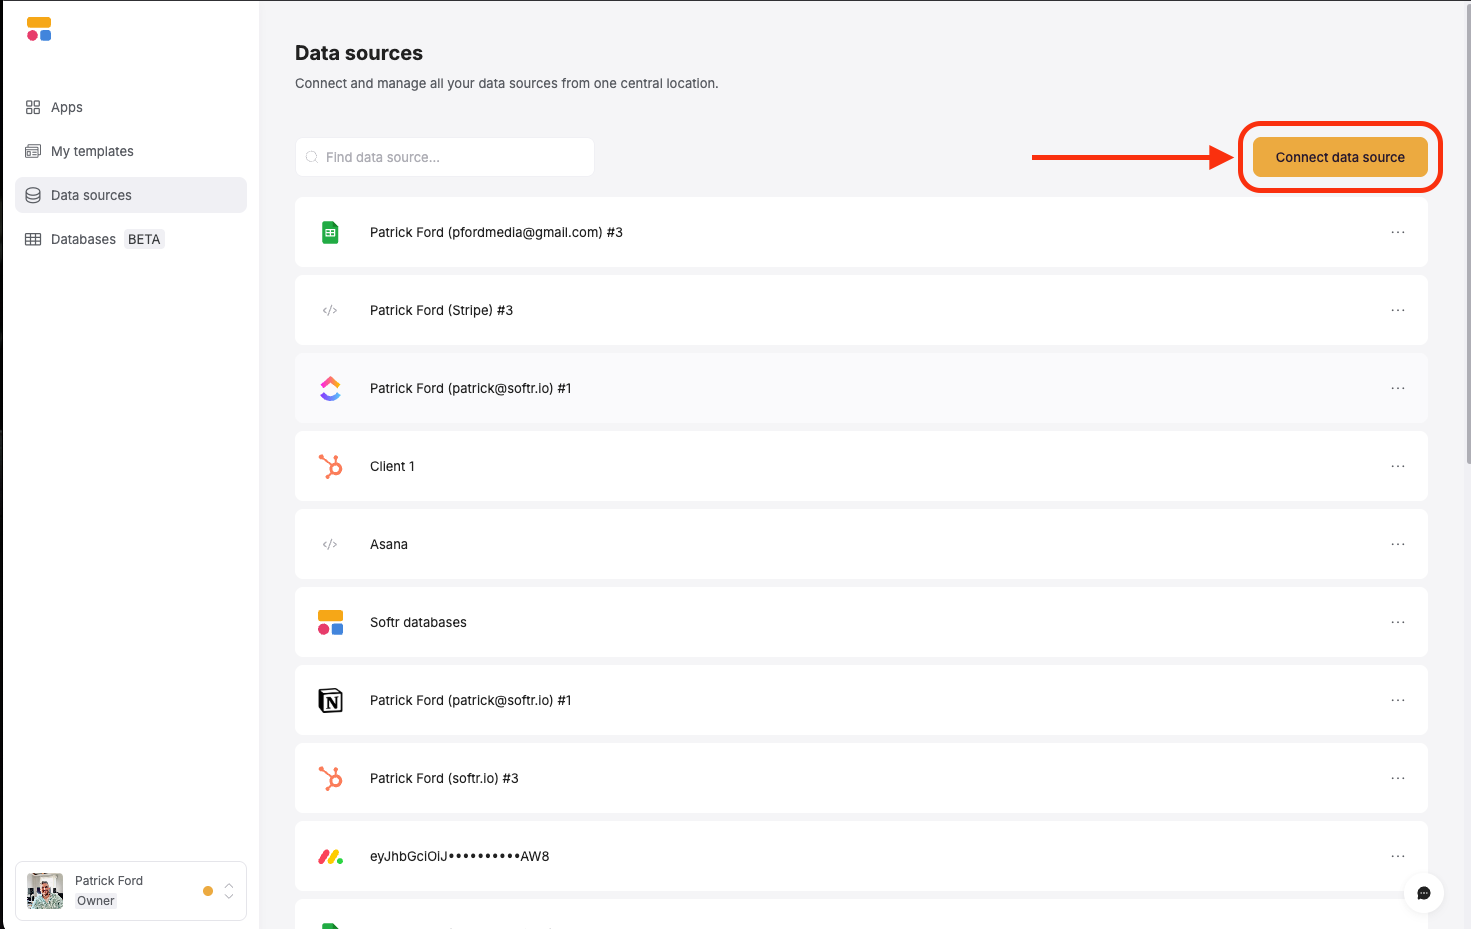Click the Patrick Ford Owner profile card
Screen dimensions: 1471x929
[x=108, y=890]
